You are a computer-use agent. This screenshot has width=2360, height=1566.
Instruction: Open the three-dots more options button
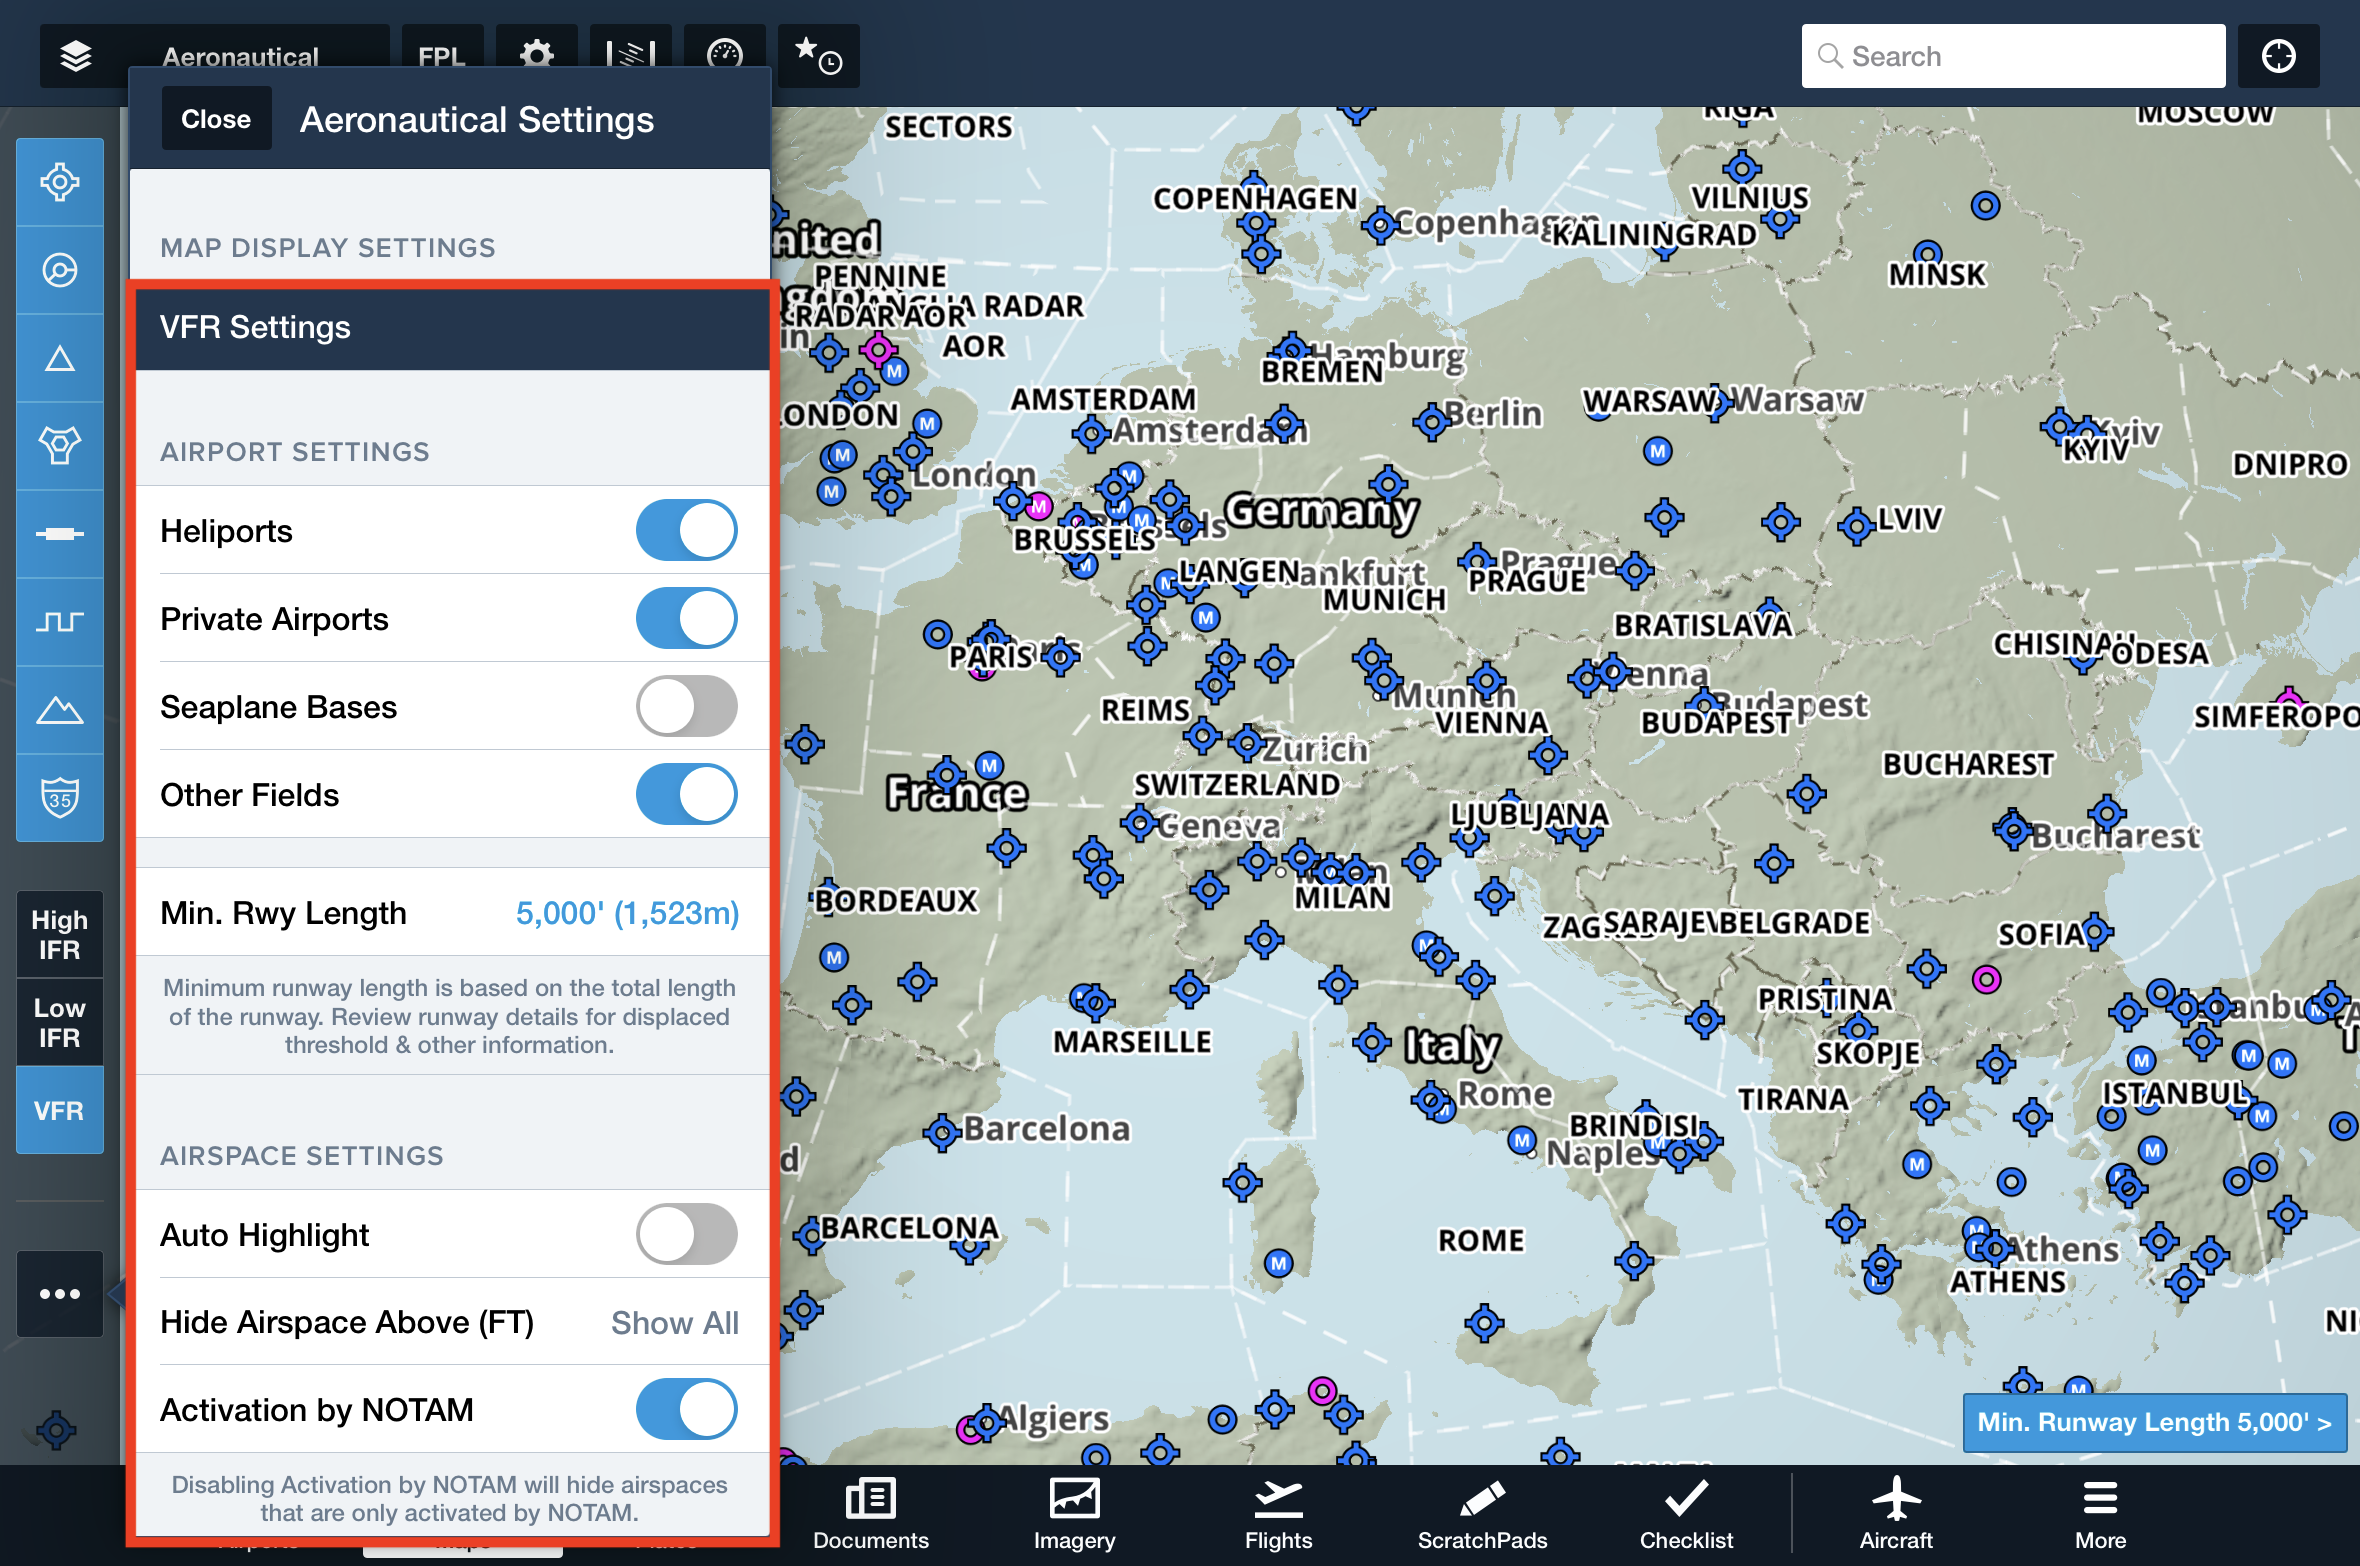tap(60, 1294)
